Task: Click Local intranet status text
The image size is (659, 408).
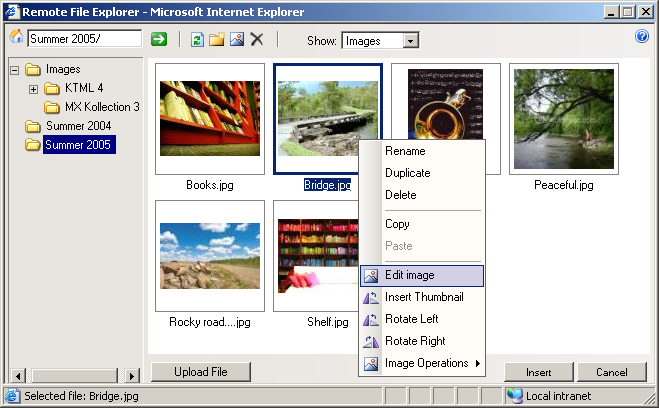Action: (x=559, y=396)
